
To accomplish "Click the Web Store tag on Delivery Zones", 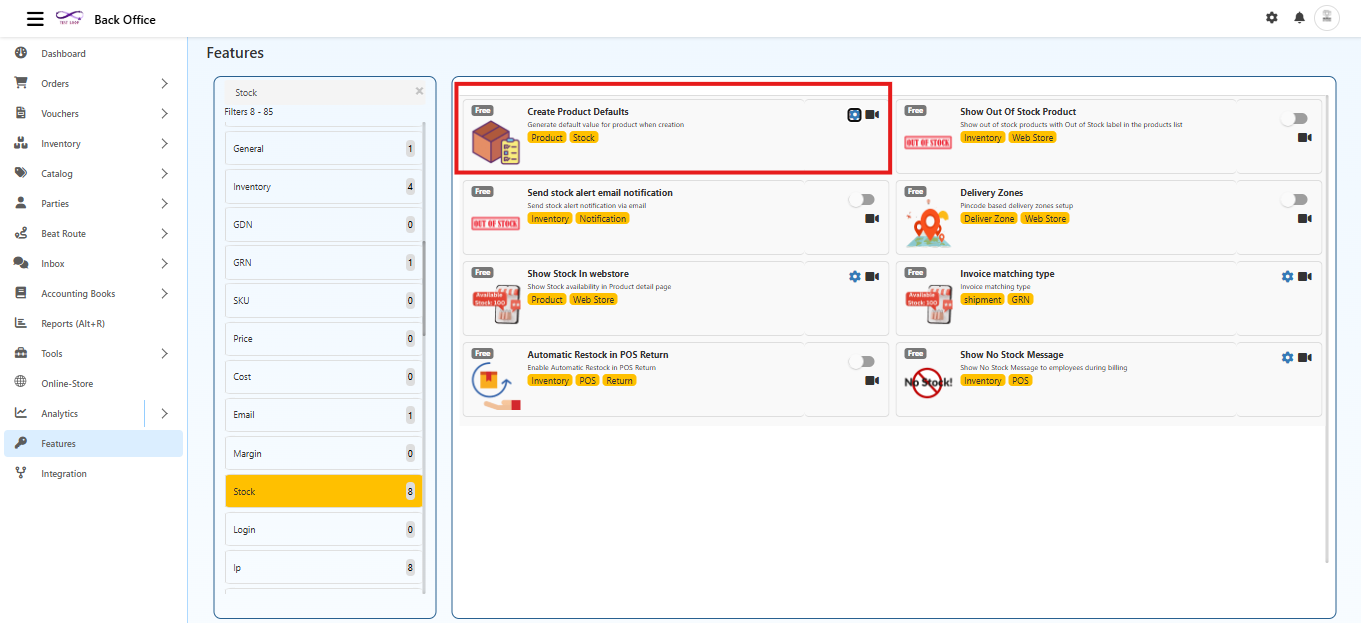I will (x=1045, y=217).
